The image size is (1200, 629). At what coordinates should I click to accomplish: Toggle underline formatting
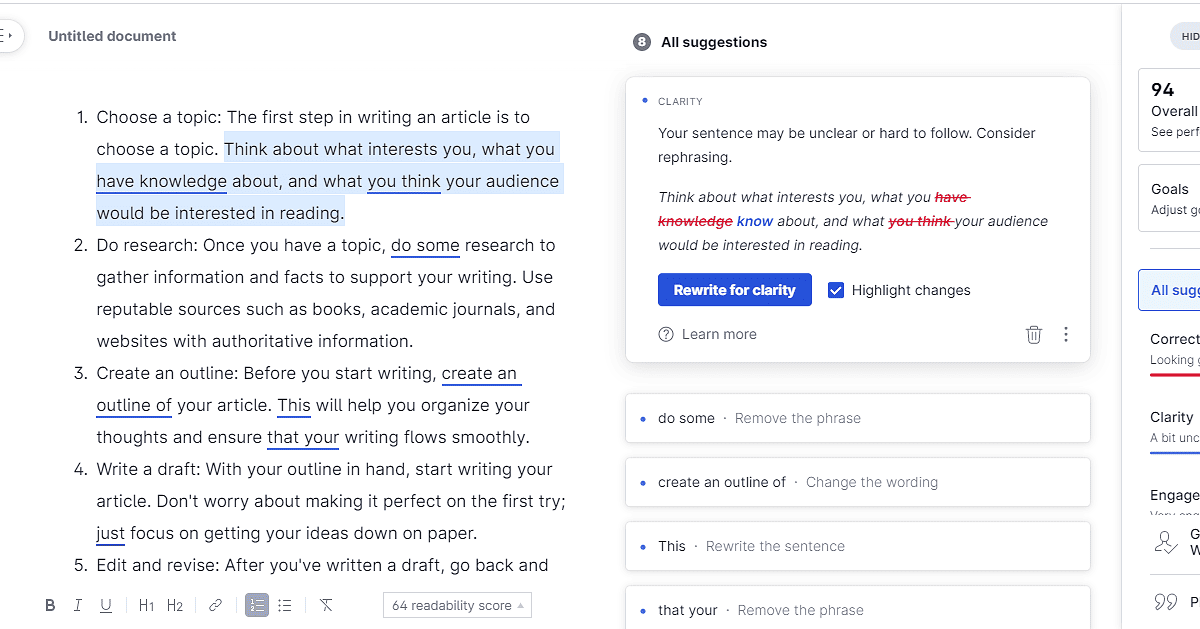pyautogui.click(x=106, y=605)
